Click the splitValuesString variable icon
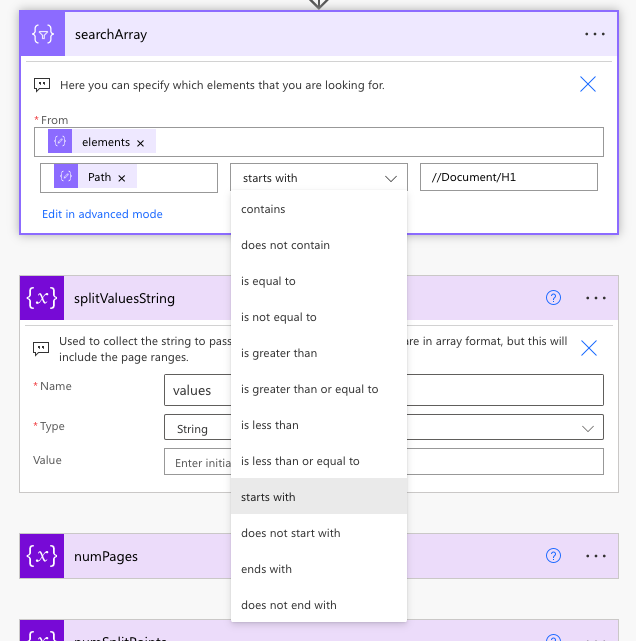Image resolution: width=636 pixels, height=641 pixels. (42, 298)
